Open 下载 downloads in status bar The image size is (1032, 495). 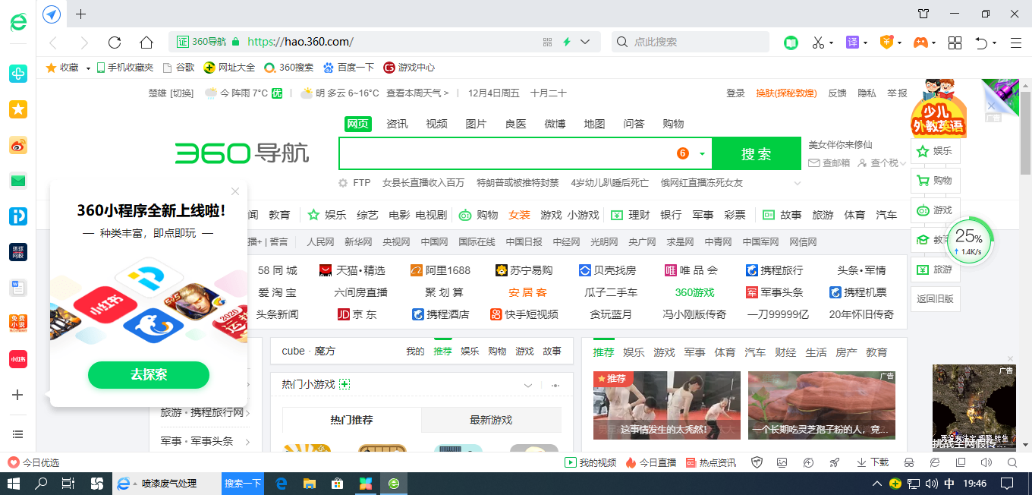click(873, 463)
